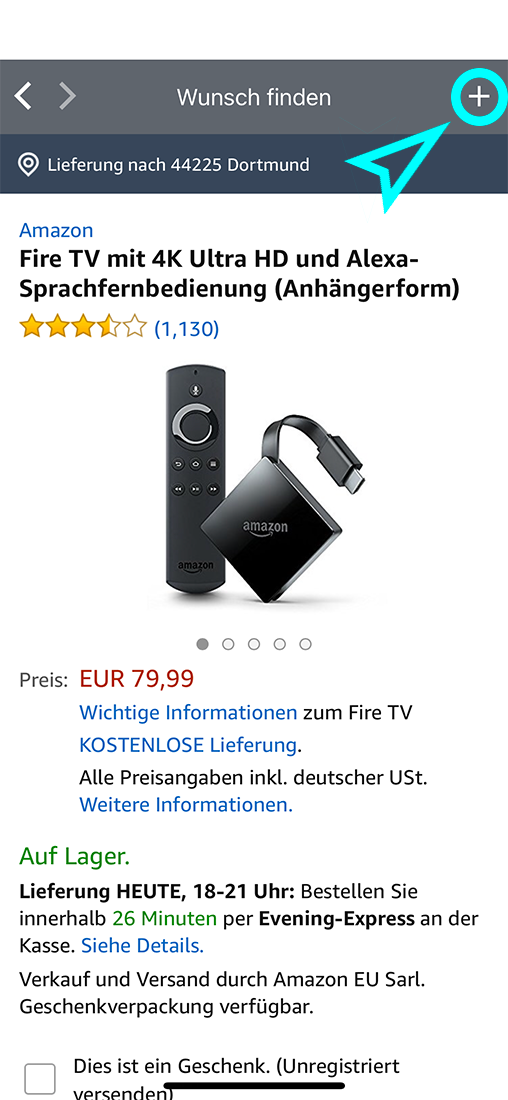Go forward with the right arrow

[67, 96]
